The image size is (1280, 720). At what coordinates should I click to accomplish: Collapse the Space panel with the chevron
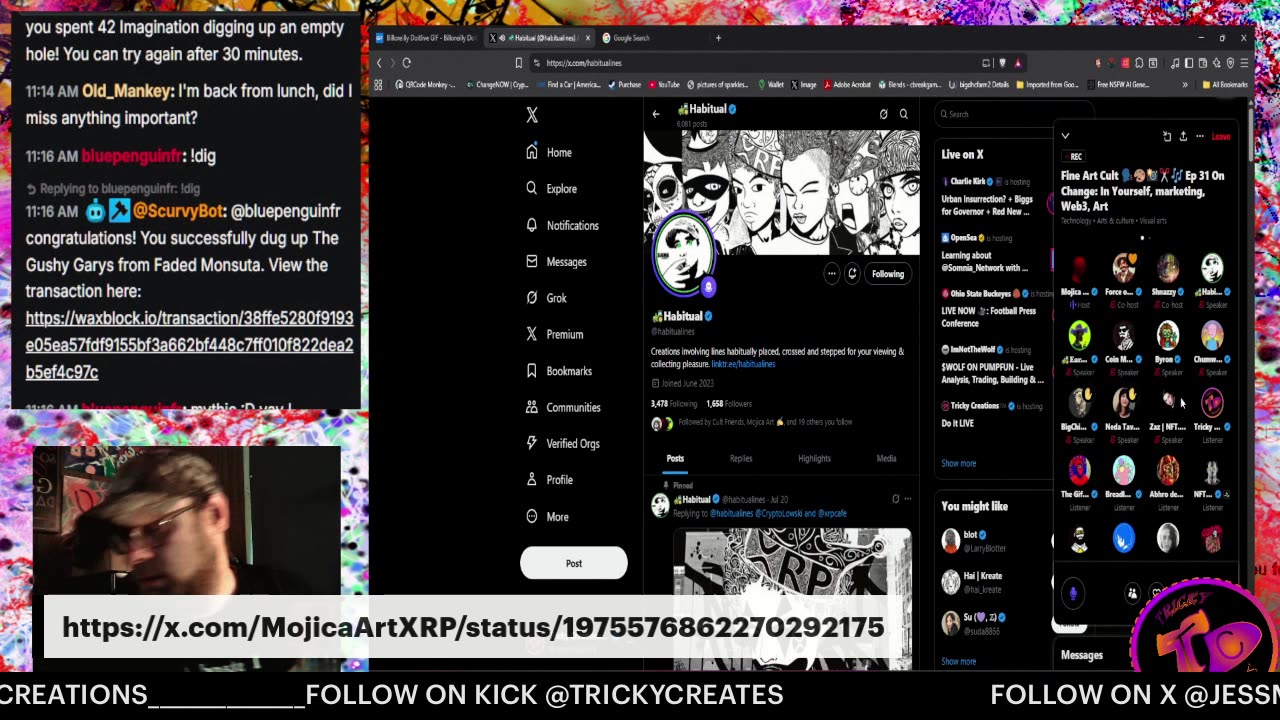[x=1065, y=136]
